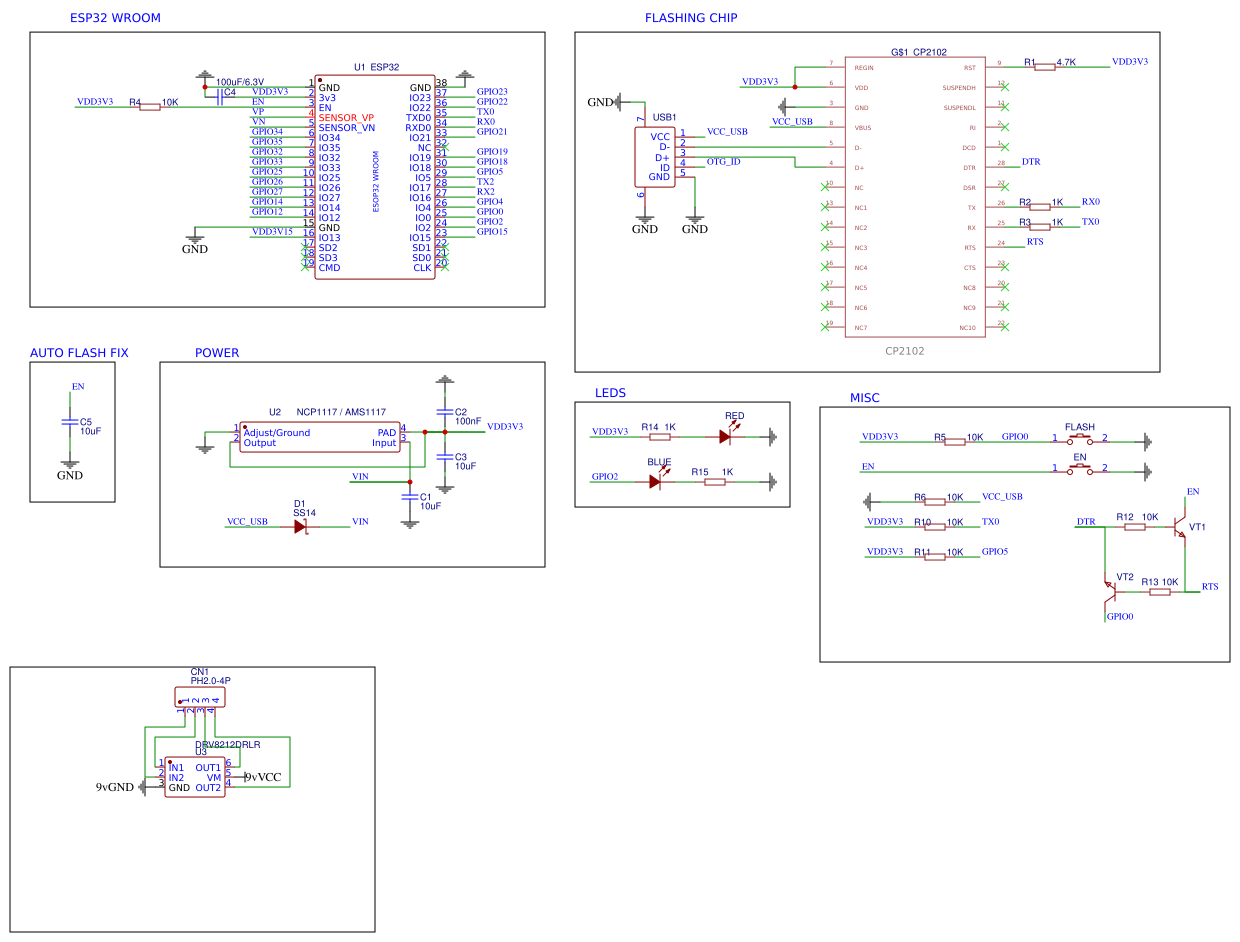1240x942 pixels.
Task: Select the D1 SS14 diode symbol
Action: coord(300,526)
